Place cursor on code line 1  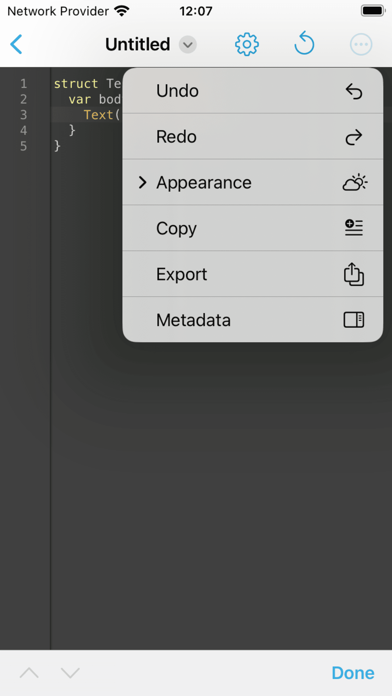click(88, 83)
